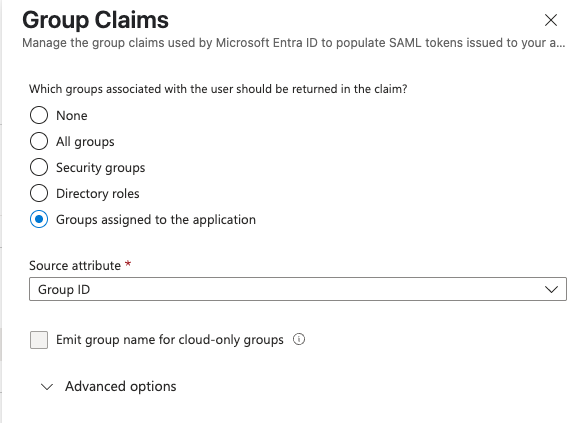Viewport: 582px width, 423px height.
Task: Click the Group Claims panel heading
Action: coord(95,20)
